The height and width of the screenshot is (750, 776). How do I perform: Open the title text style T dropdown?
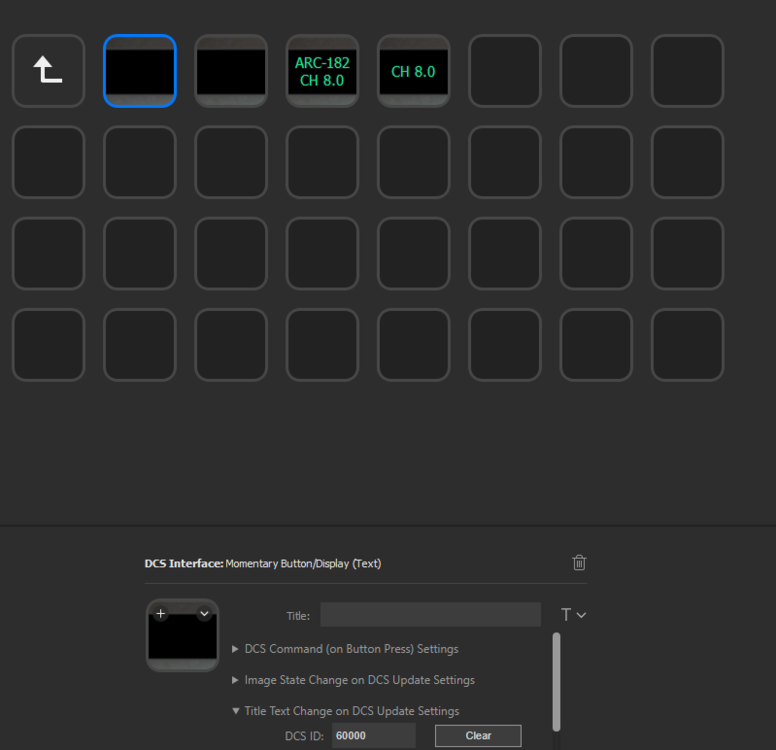coord(574,615)
